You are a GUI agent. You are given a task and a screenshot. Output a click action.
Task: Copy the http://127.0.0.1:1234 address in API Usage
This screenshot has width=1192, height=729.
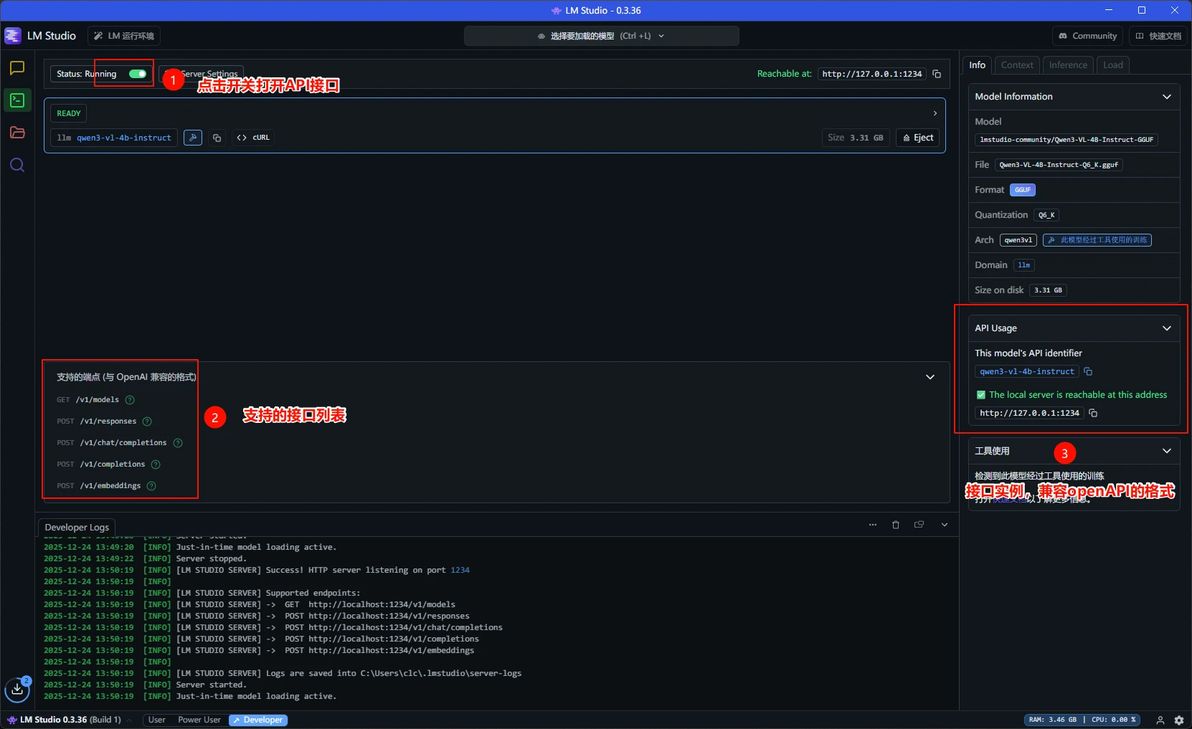click(x=1092, y=413)
